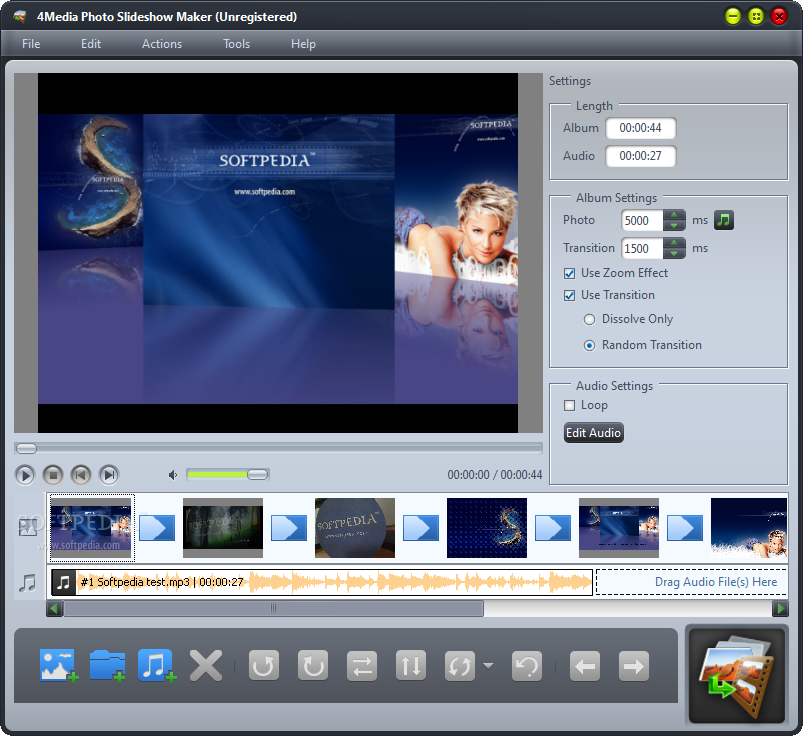This screenshot has width=803, height=736.
Task: Select the first Softpedia thumbnail in timeline
Action: (x=91, y=528)
